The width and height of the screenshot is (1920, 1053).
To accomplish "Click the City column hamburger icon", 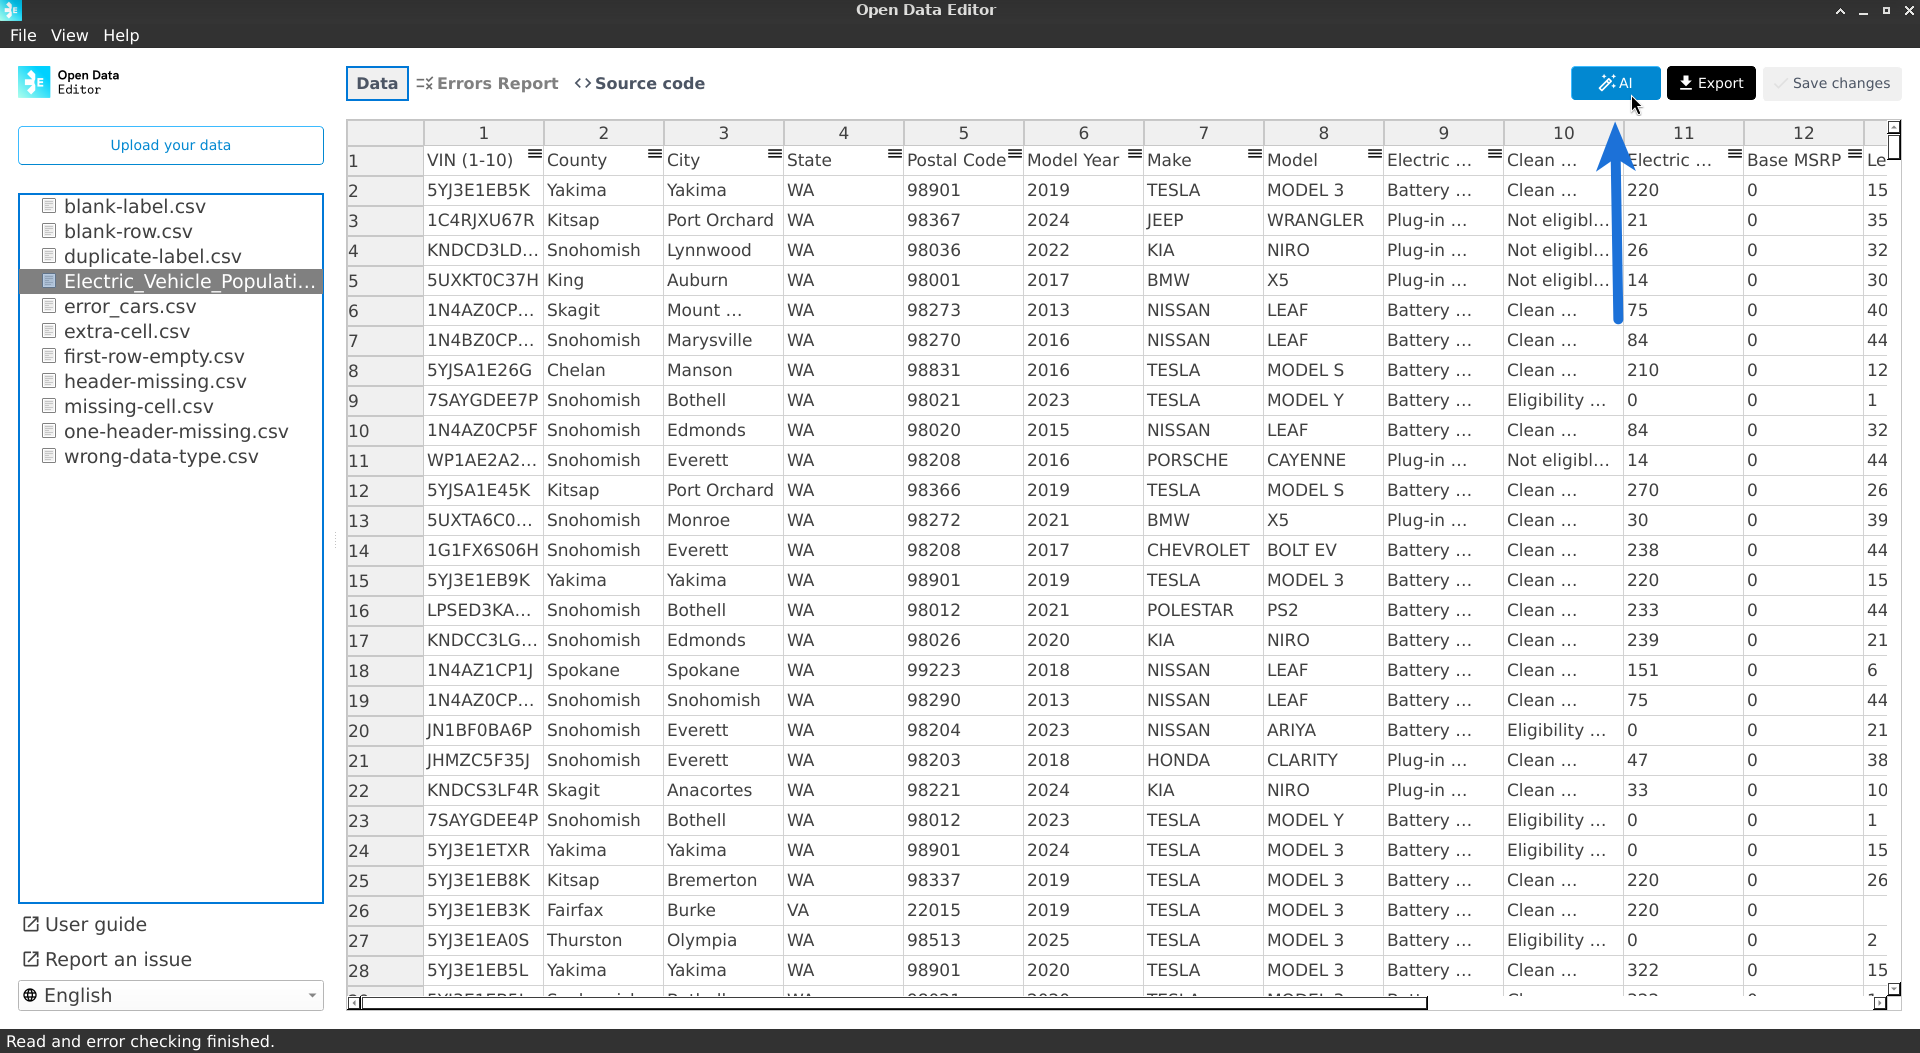I will 774,154.
